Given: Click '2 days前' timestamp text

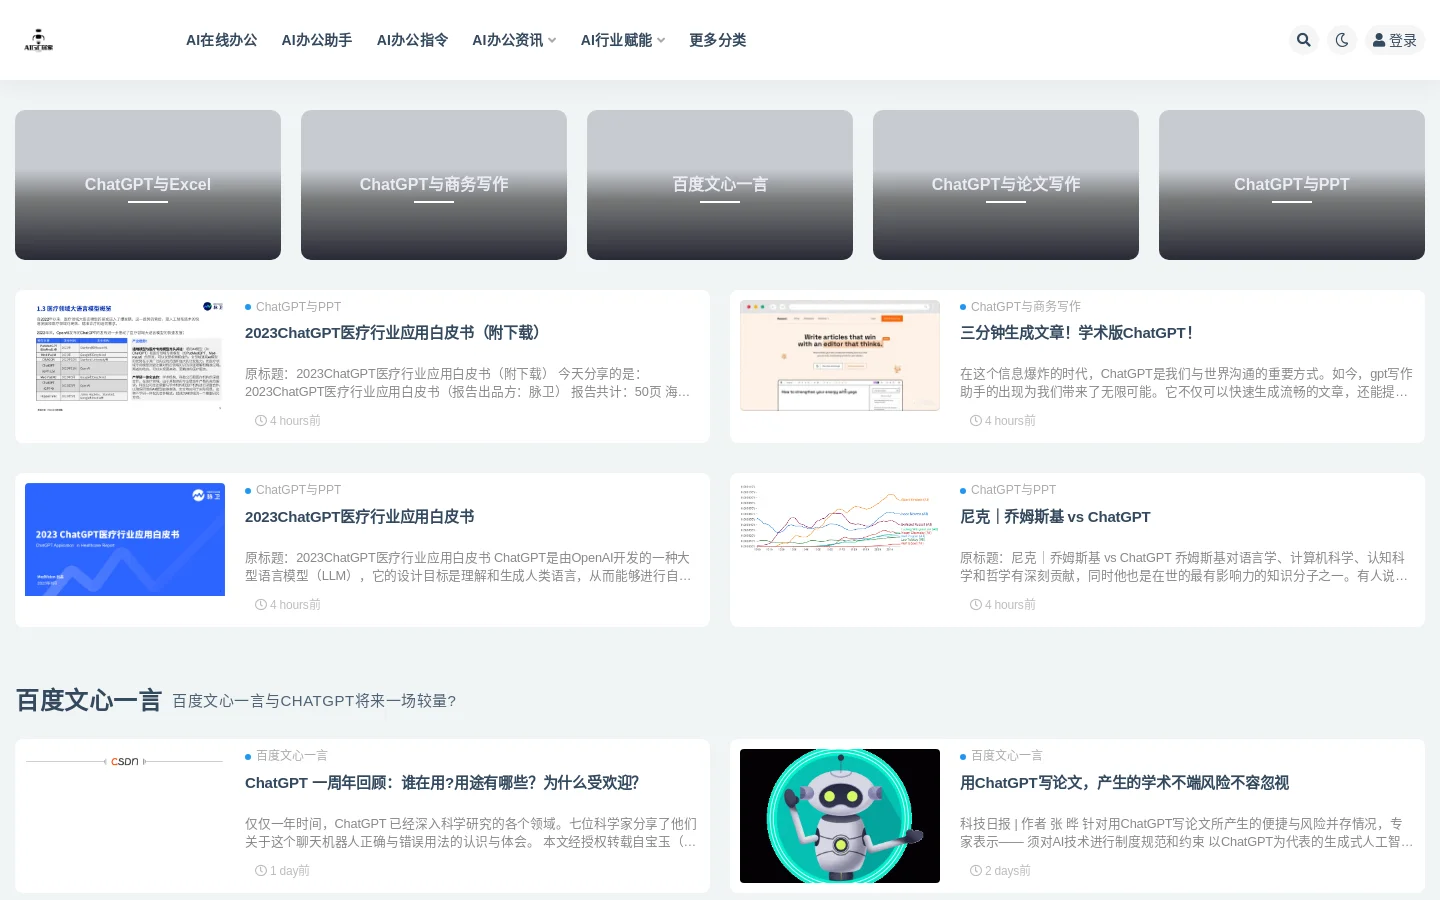Looking at the screenshot, I should point(1000,871).
